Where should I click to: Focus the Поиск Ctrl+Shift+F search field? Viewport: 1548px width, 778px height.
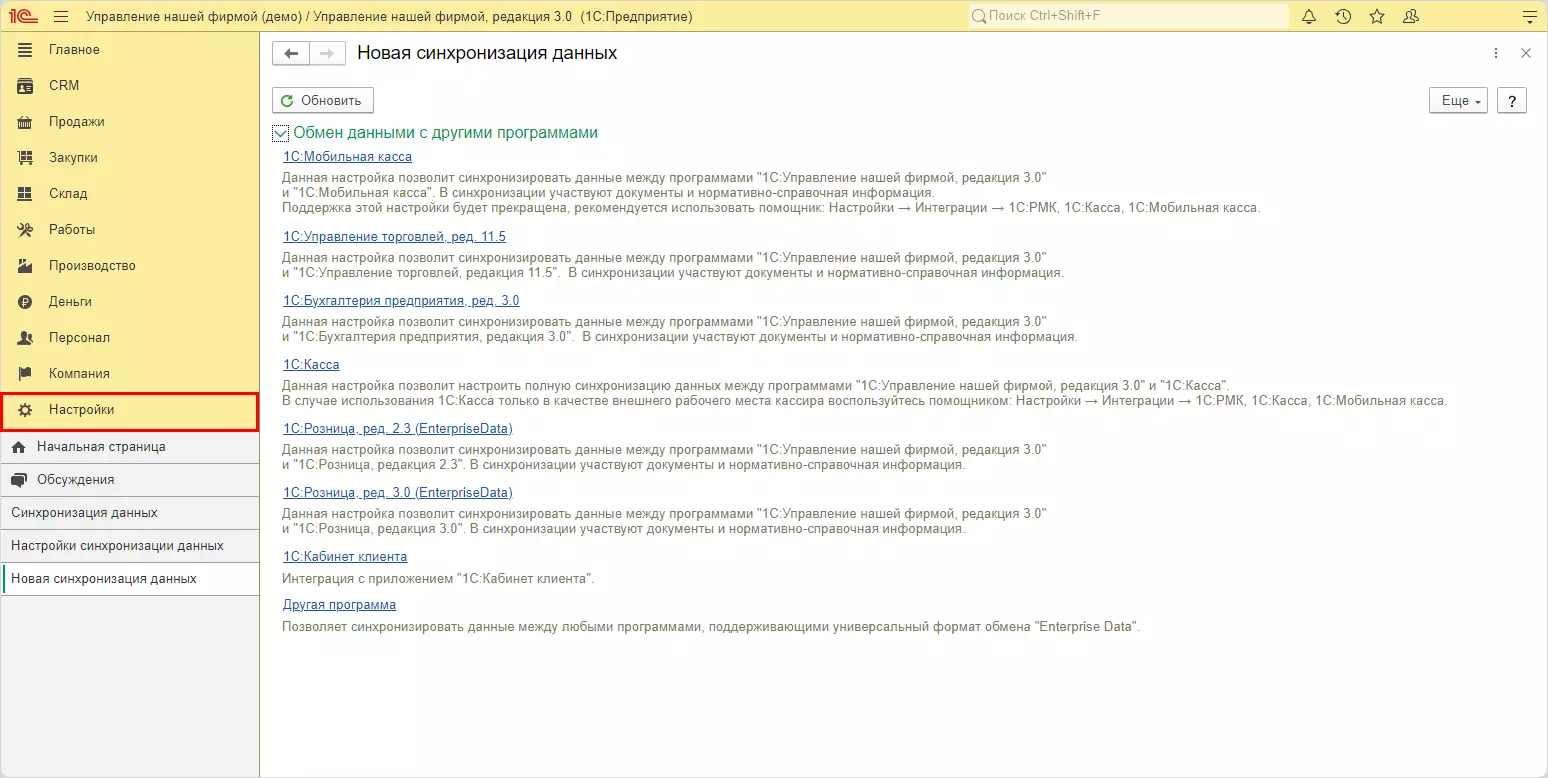(1129, 16)
